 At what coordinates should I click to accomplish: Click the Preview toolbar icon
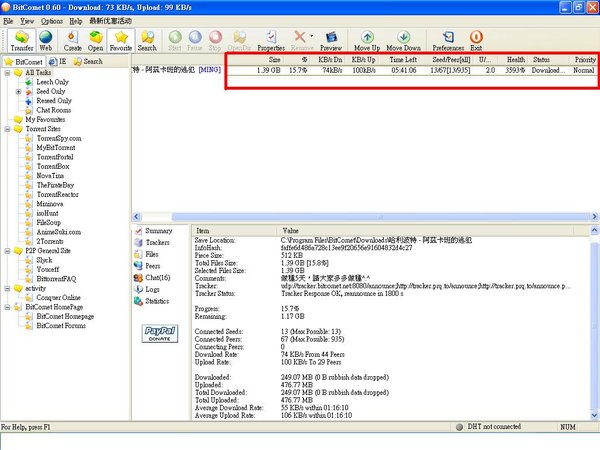(331, 40)
